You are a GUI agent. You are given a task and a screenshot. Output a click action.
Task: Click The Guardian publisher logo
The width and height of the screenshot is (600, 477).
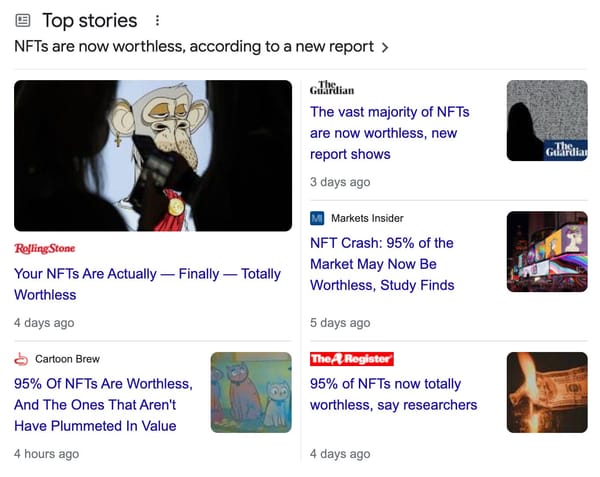(331, 88)
